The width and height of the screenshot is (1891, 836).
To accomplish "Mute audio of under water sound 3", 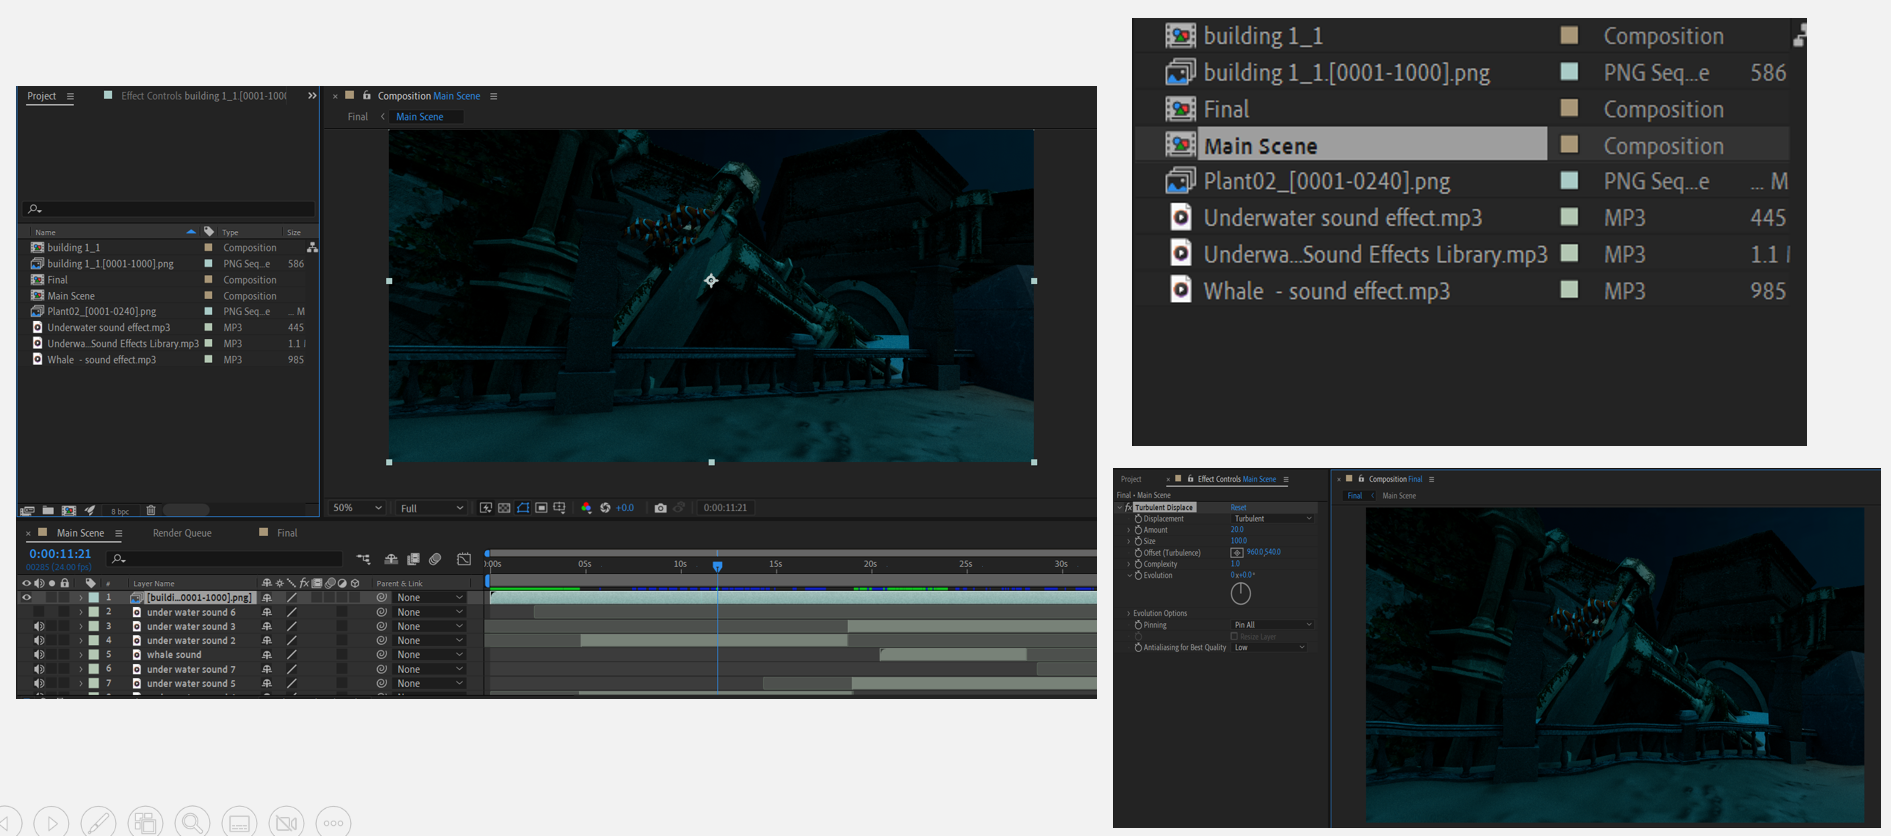I will tap(39, 626).
